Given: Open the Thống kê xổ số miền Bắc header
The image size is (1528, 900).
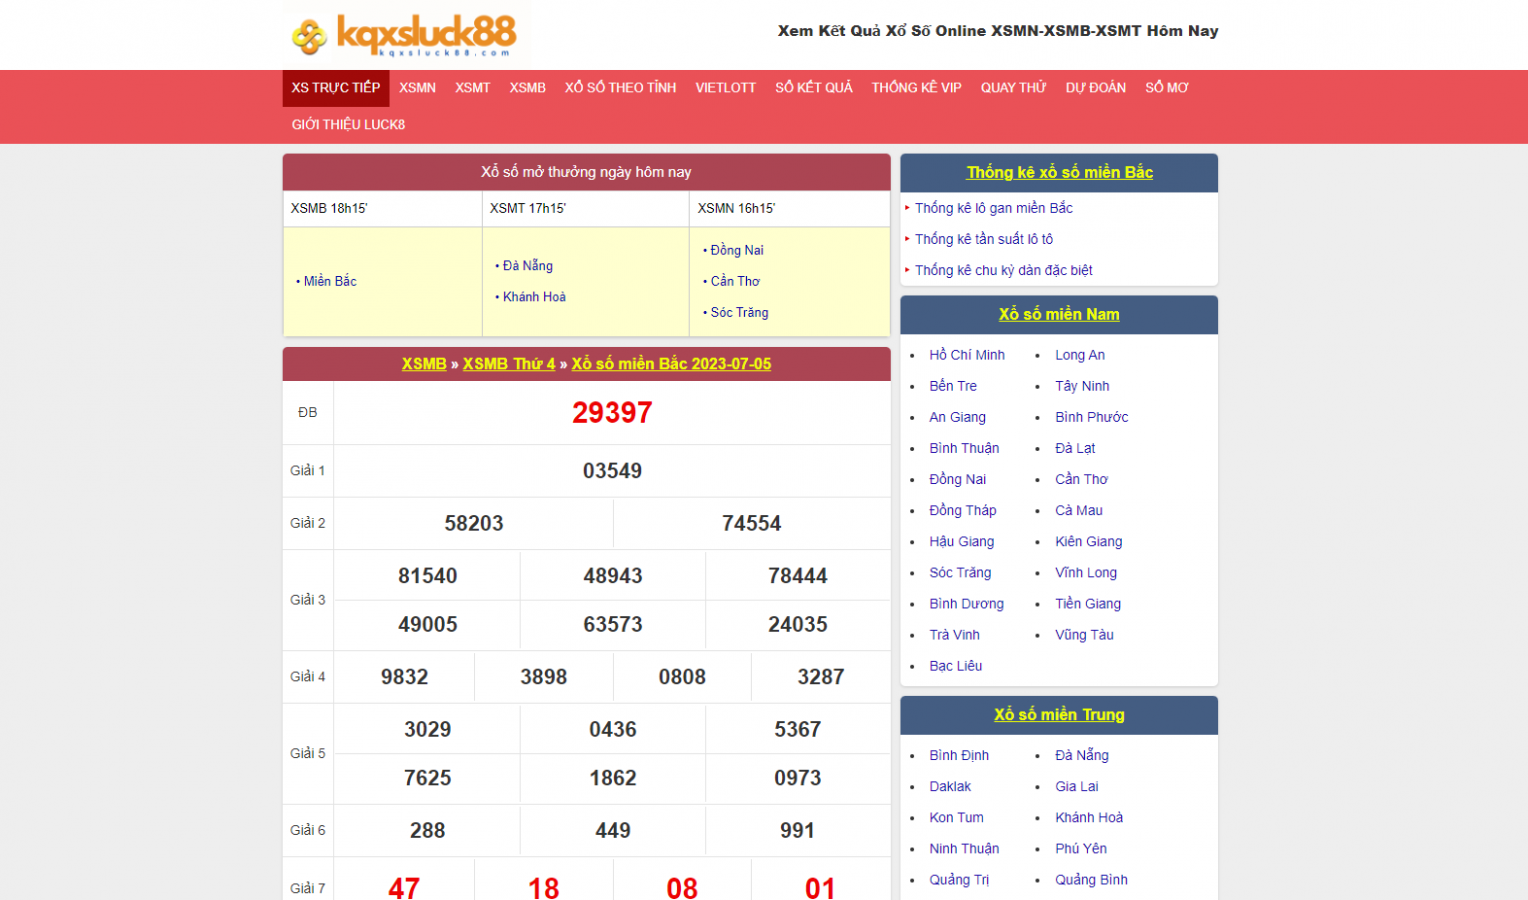Looking at the screenshot, I should (x=1059, y=172).
